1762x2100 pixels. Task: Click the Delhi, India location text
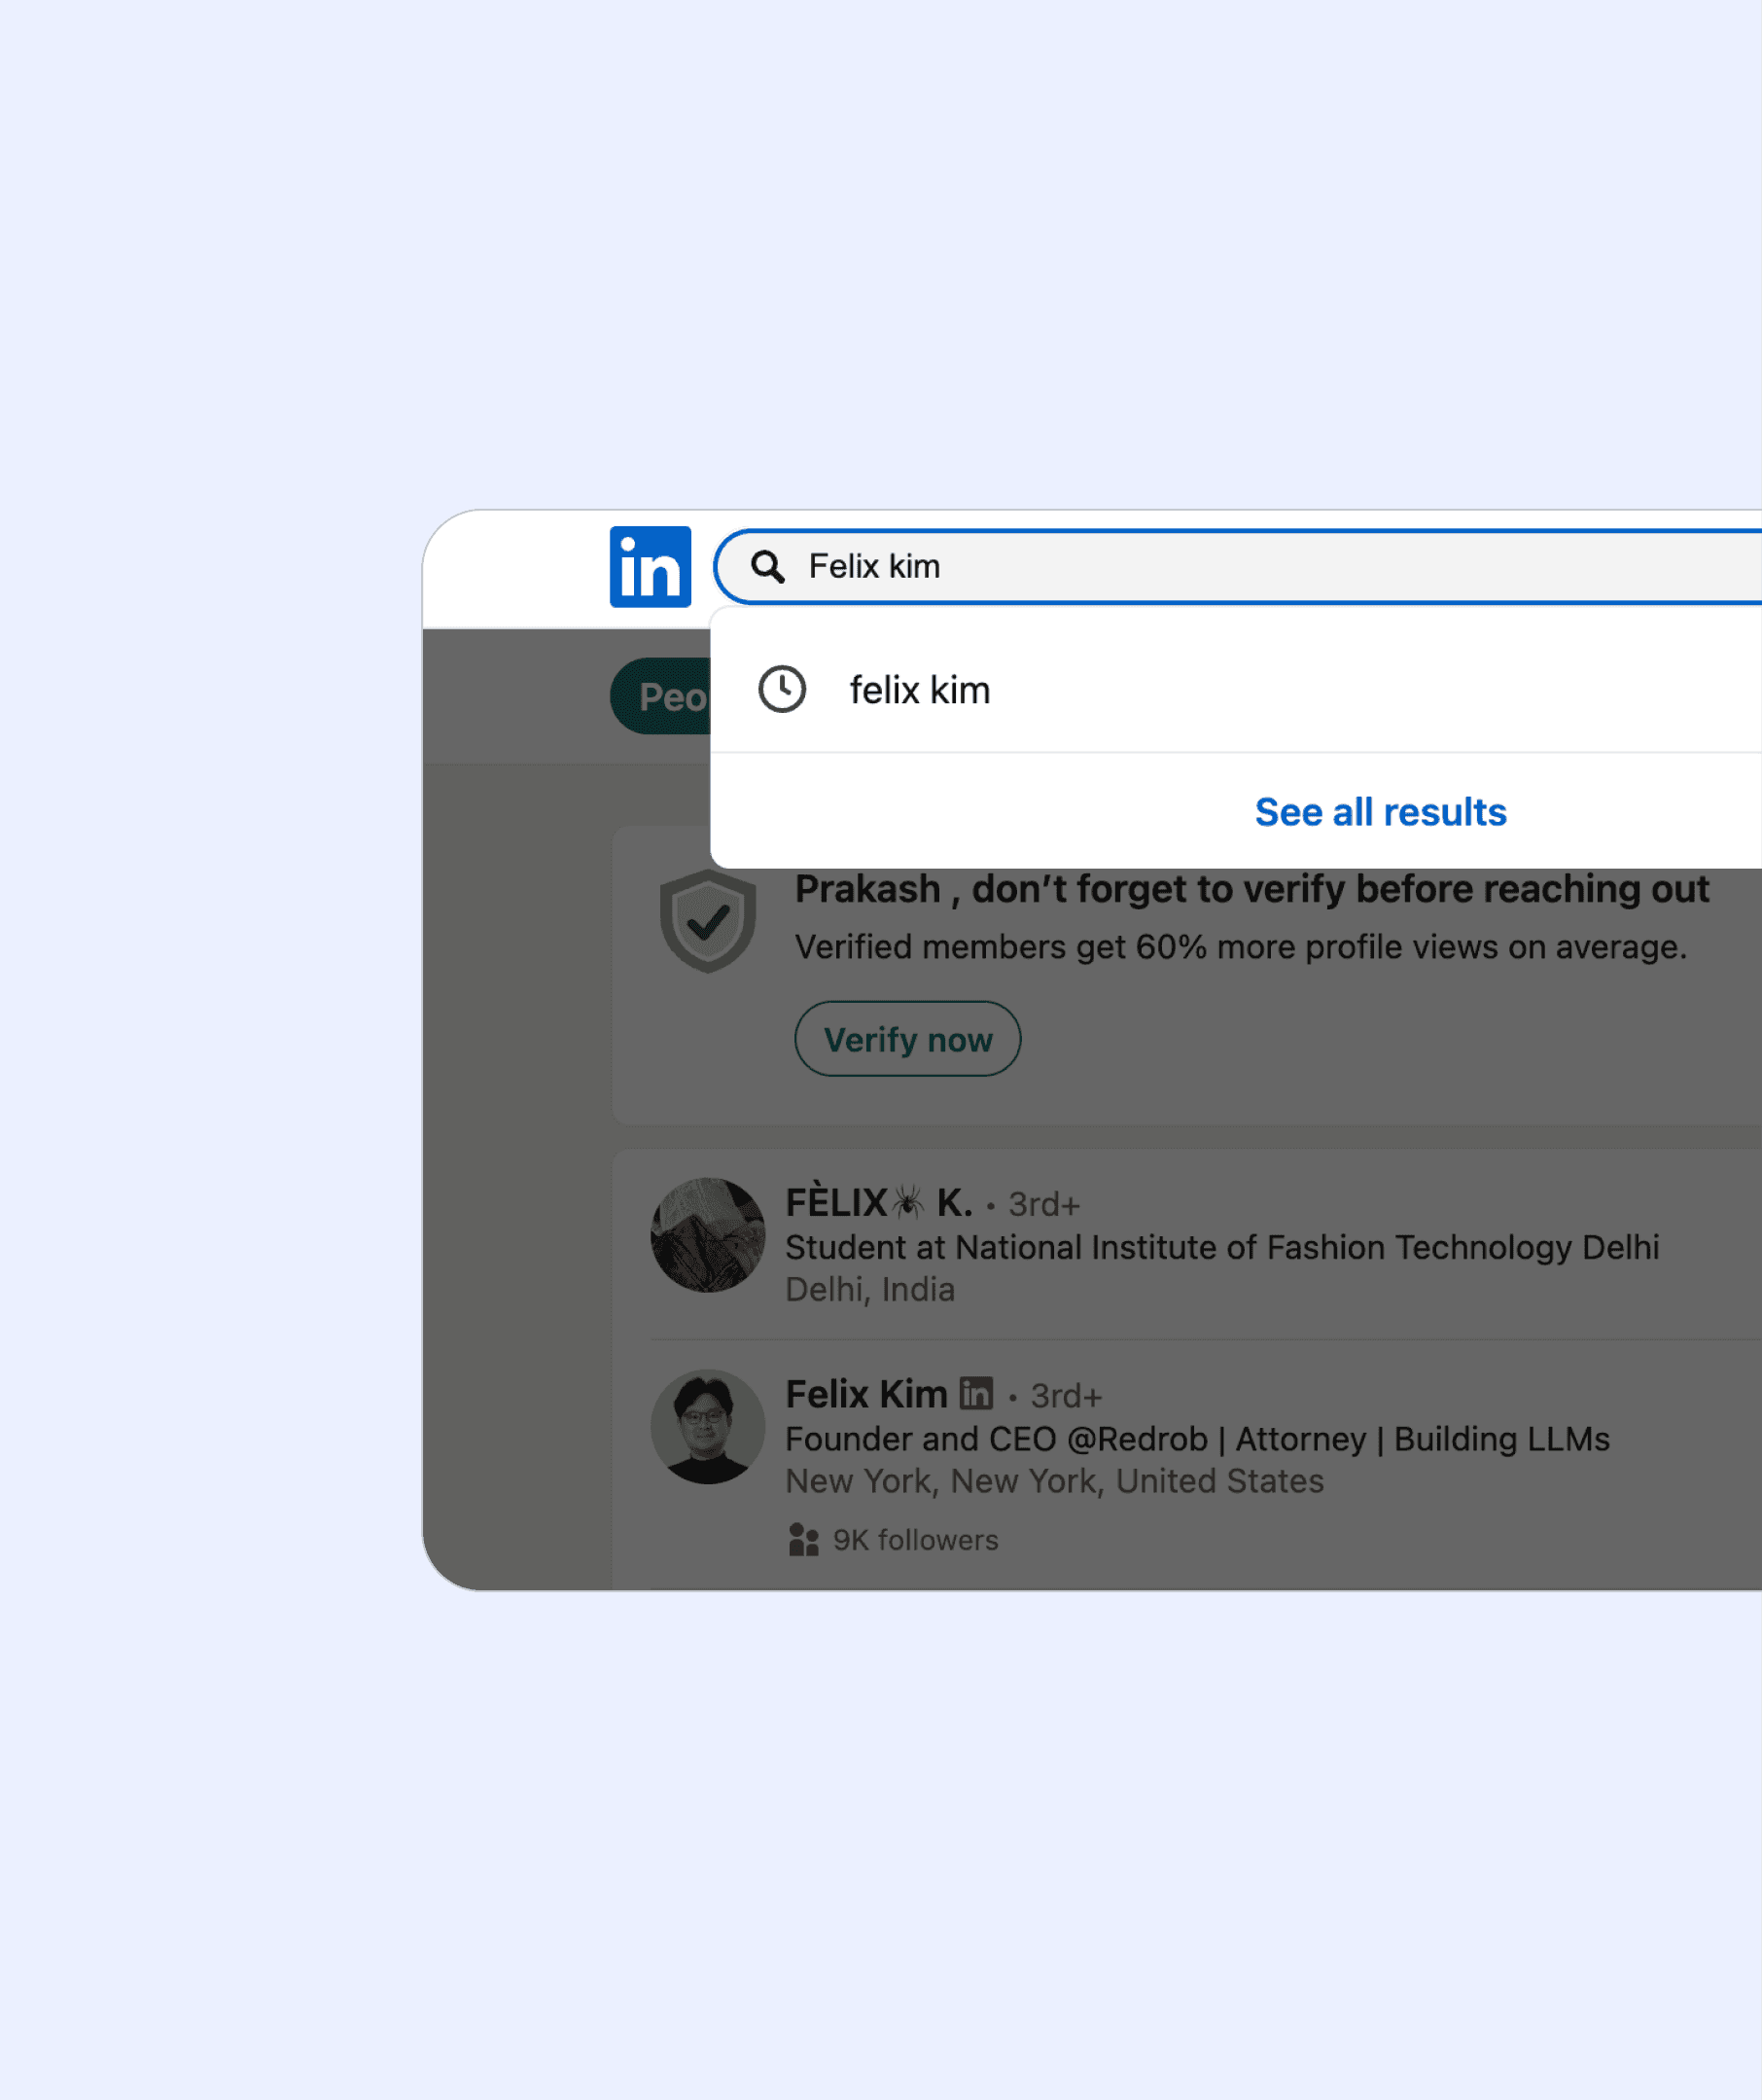coord(869,1290)
